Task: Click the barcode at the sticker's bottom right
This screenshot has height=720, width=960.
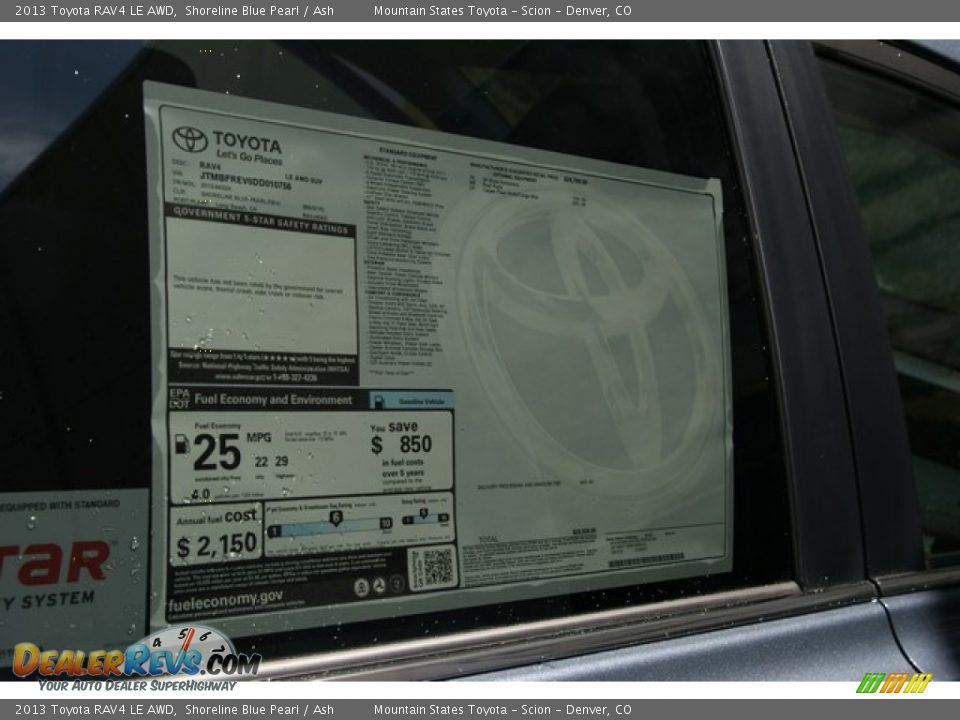Action: coord(647,560)
